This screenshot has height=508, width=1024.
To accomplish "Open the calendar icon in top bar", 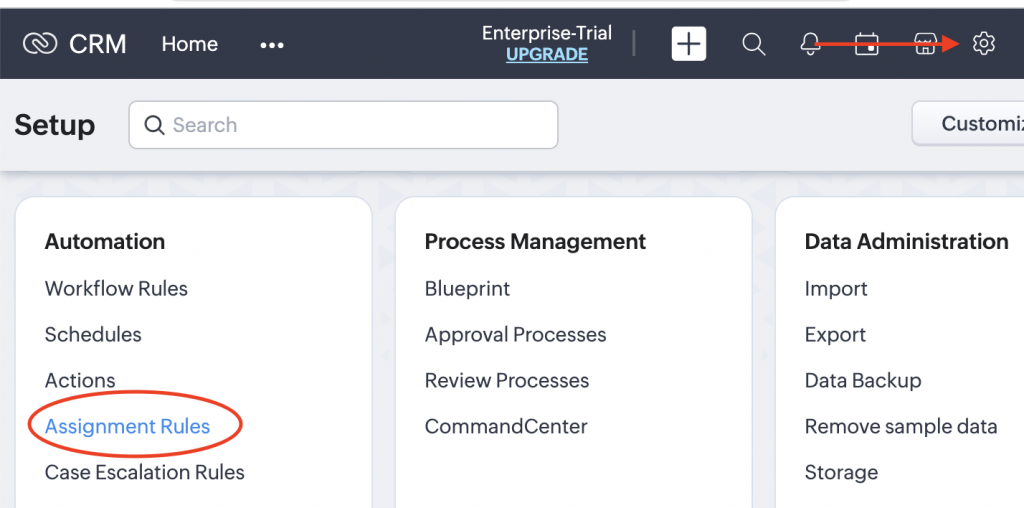I will 867,44.
